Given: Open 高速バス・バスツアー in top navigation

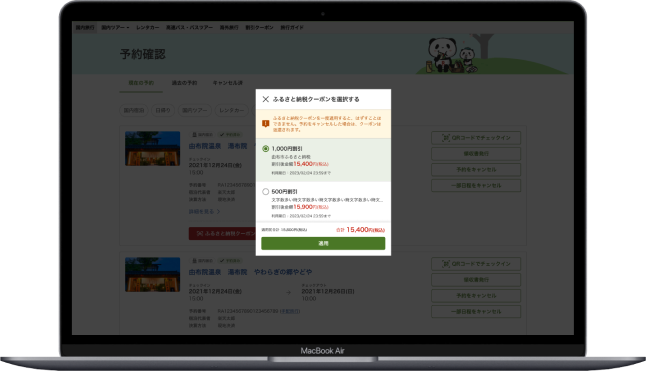Looking at the screenshot, I should tap(190, 28).
